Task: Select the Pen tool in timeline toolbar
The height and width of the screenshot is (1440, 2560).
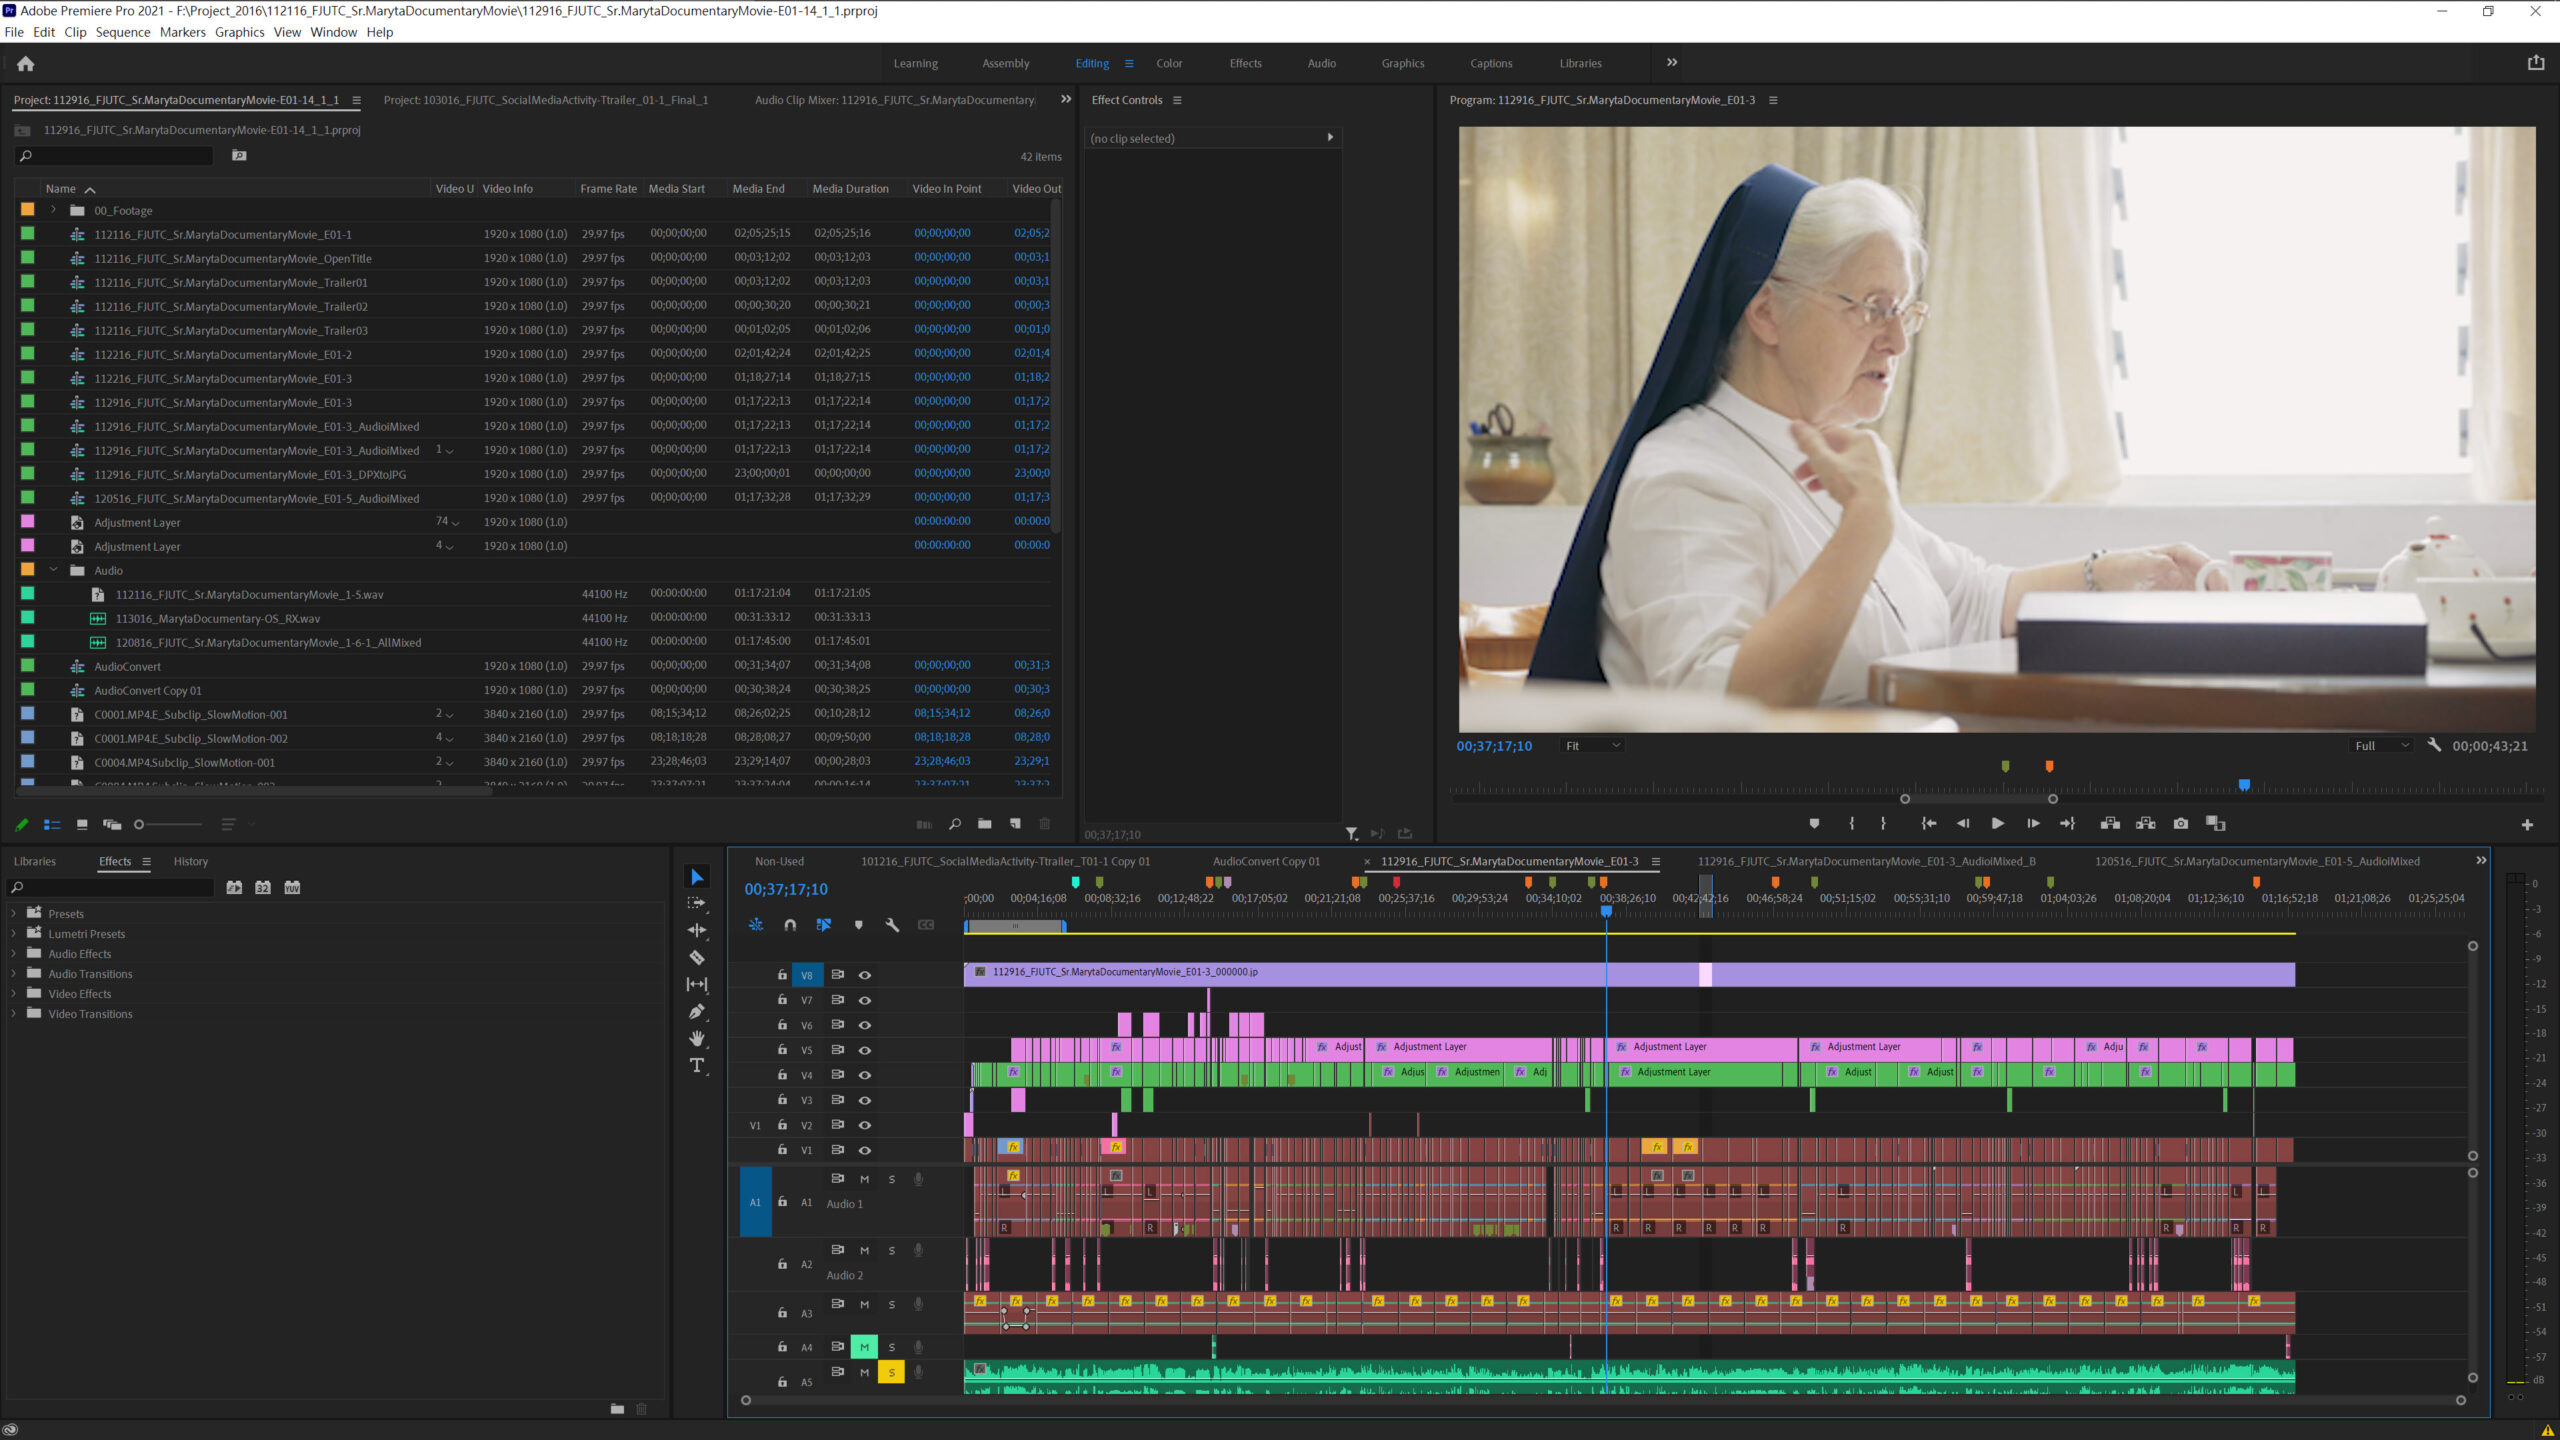Action: (697, 1011)
